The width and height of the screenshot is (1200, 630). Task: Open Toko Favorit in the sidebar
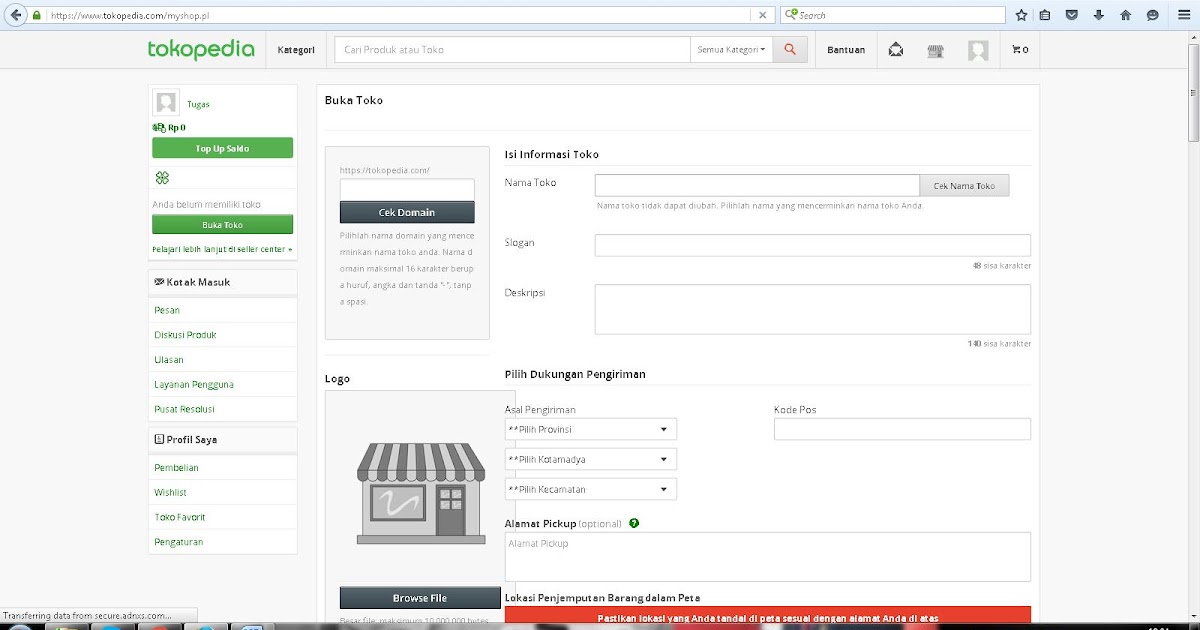tap(180, 517)
